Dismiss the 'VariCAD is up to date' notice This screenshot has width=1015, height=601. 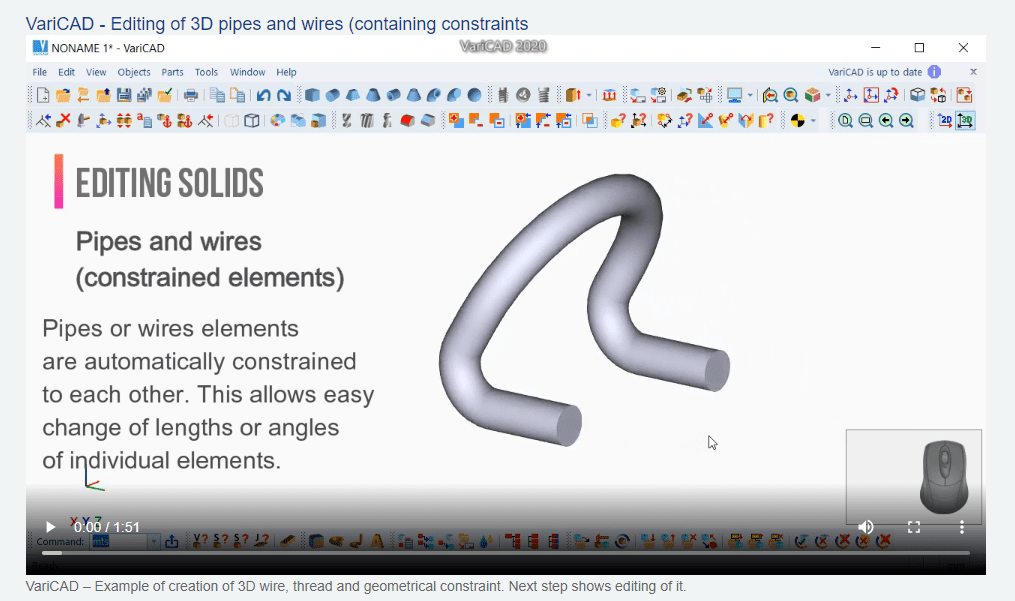(973, 72)
